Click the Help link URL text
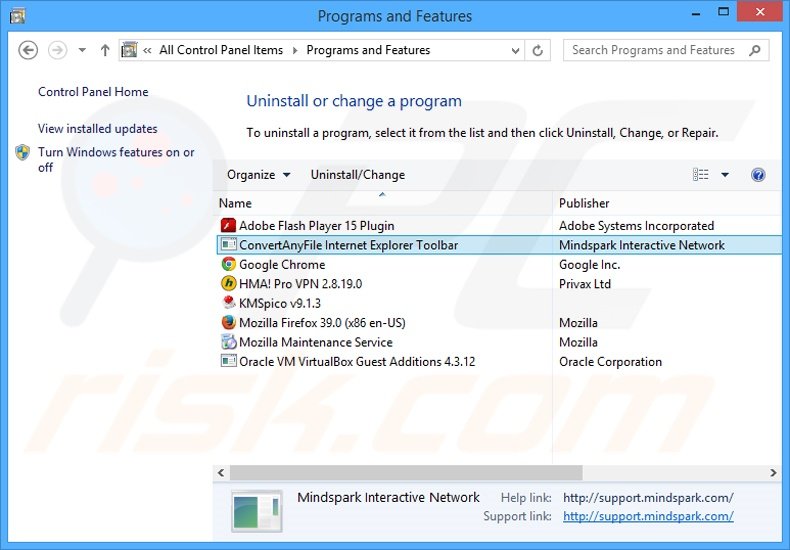 tap(648, 498)
